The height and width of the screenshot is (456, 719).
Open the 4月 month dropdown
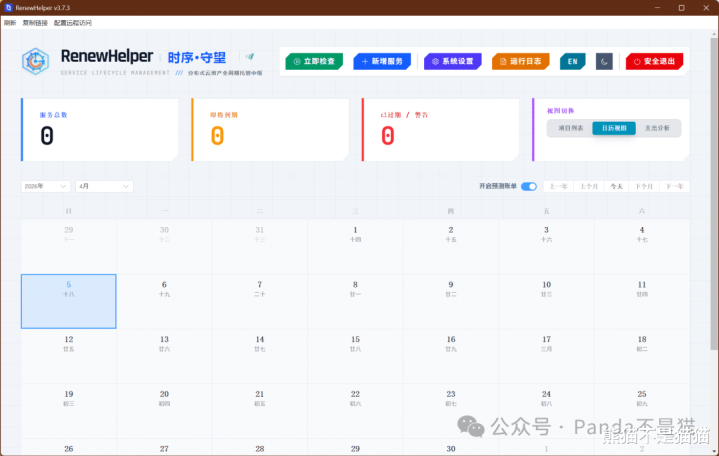pos(104,186)
